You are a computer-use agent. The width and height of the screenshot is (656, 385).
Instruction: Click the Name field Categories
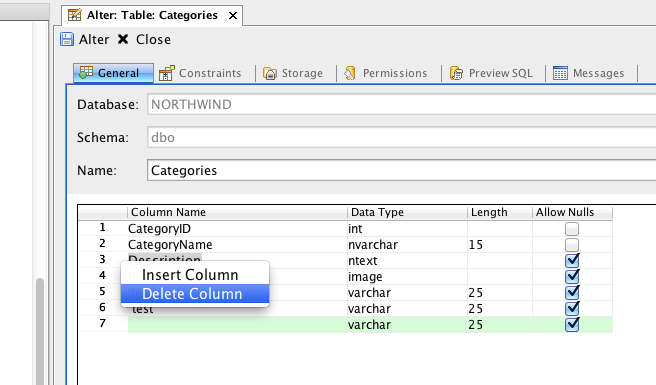402,170
